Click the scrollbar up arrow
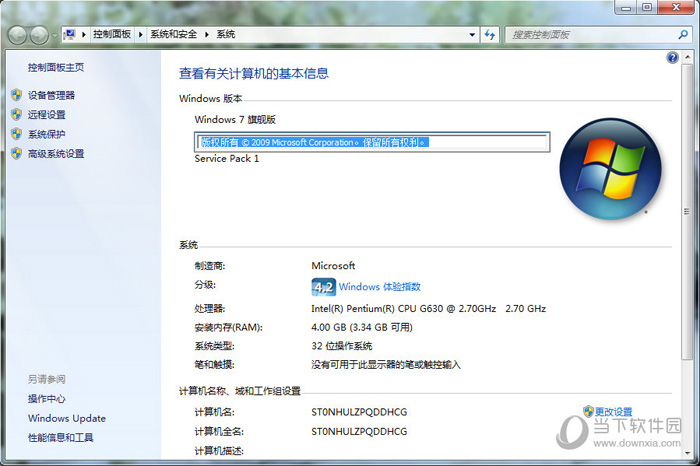 (x=687, y=58)
